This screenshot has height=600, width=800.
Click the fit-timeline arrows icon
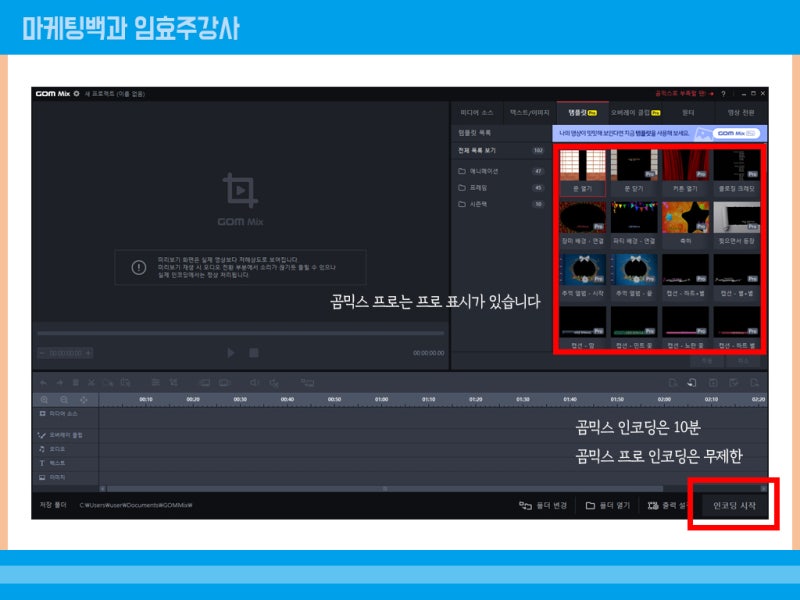point(83,399)
